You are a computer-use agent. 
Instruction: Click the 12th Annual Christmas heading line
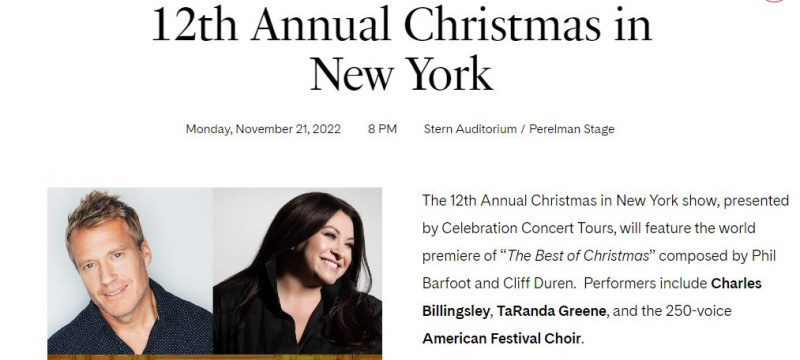[402, 24]
